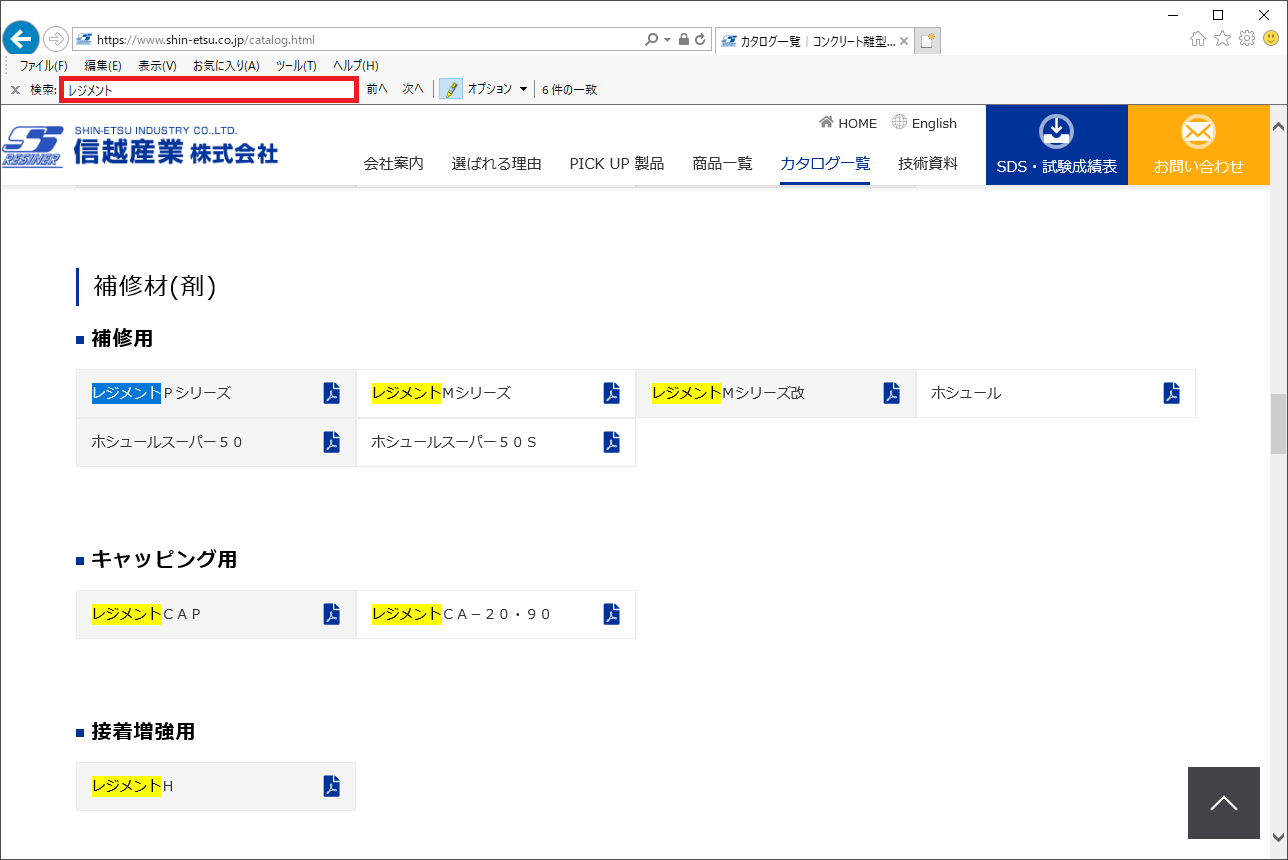
Task: Open a new tab with the blank tab button
Action: tap(928, 41)
